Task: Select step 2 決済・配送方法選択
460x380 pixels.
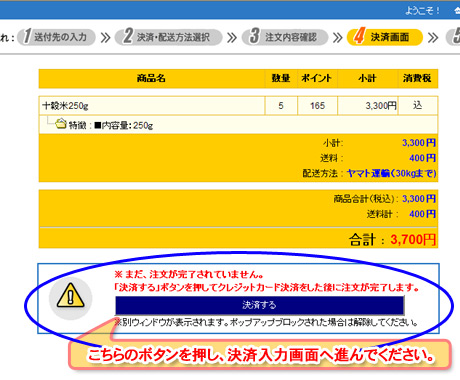Action: point(168,37)
